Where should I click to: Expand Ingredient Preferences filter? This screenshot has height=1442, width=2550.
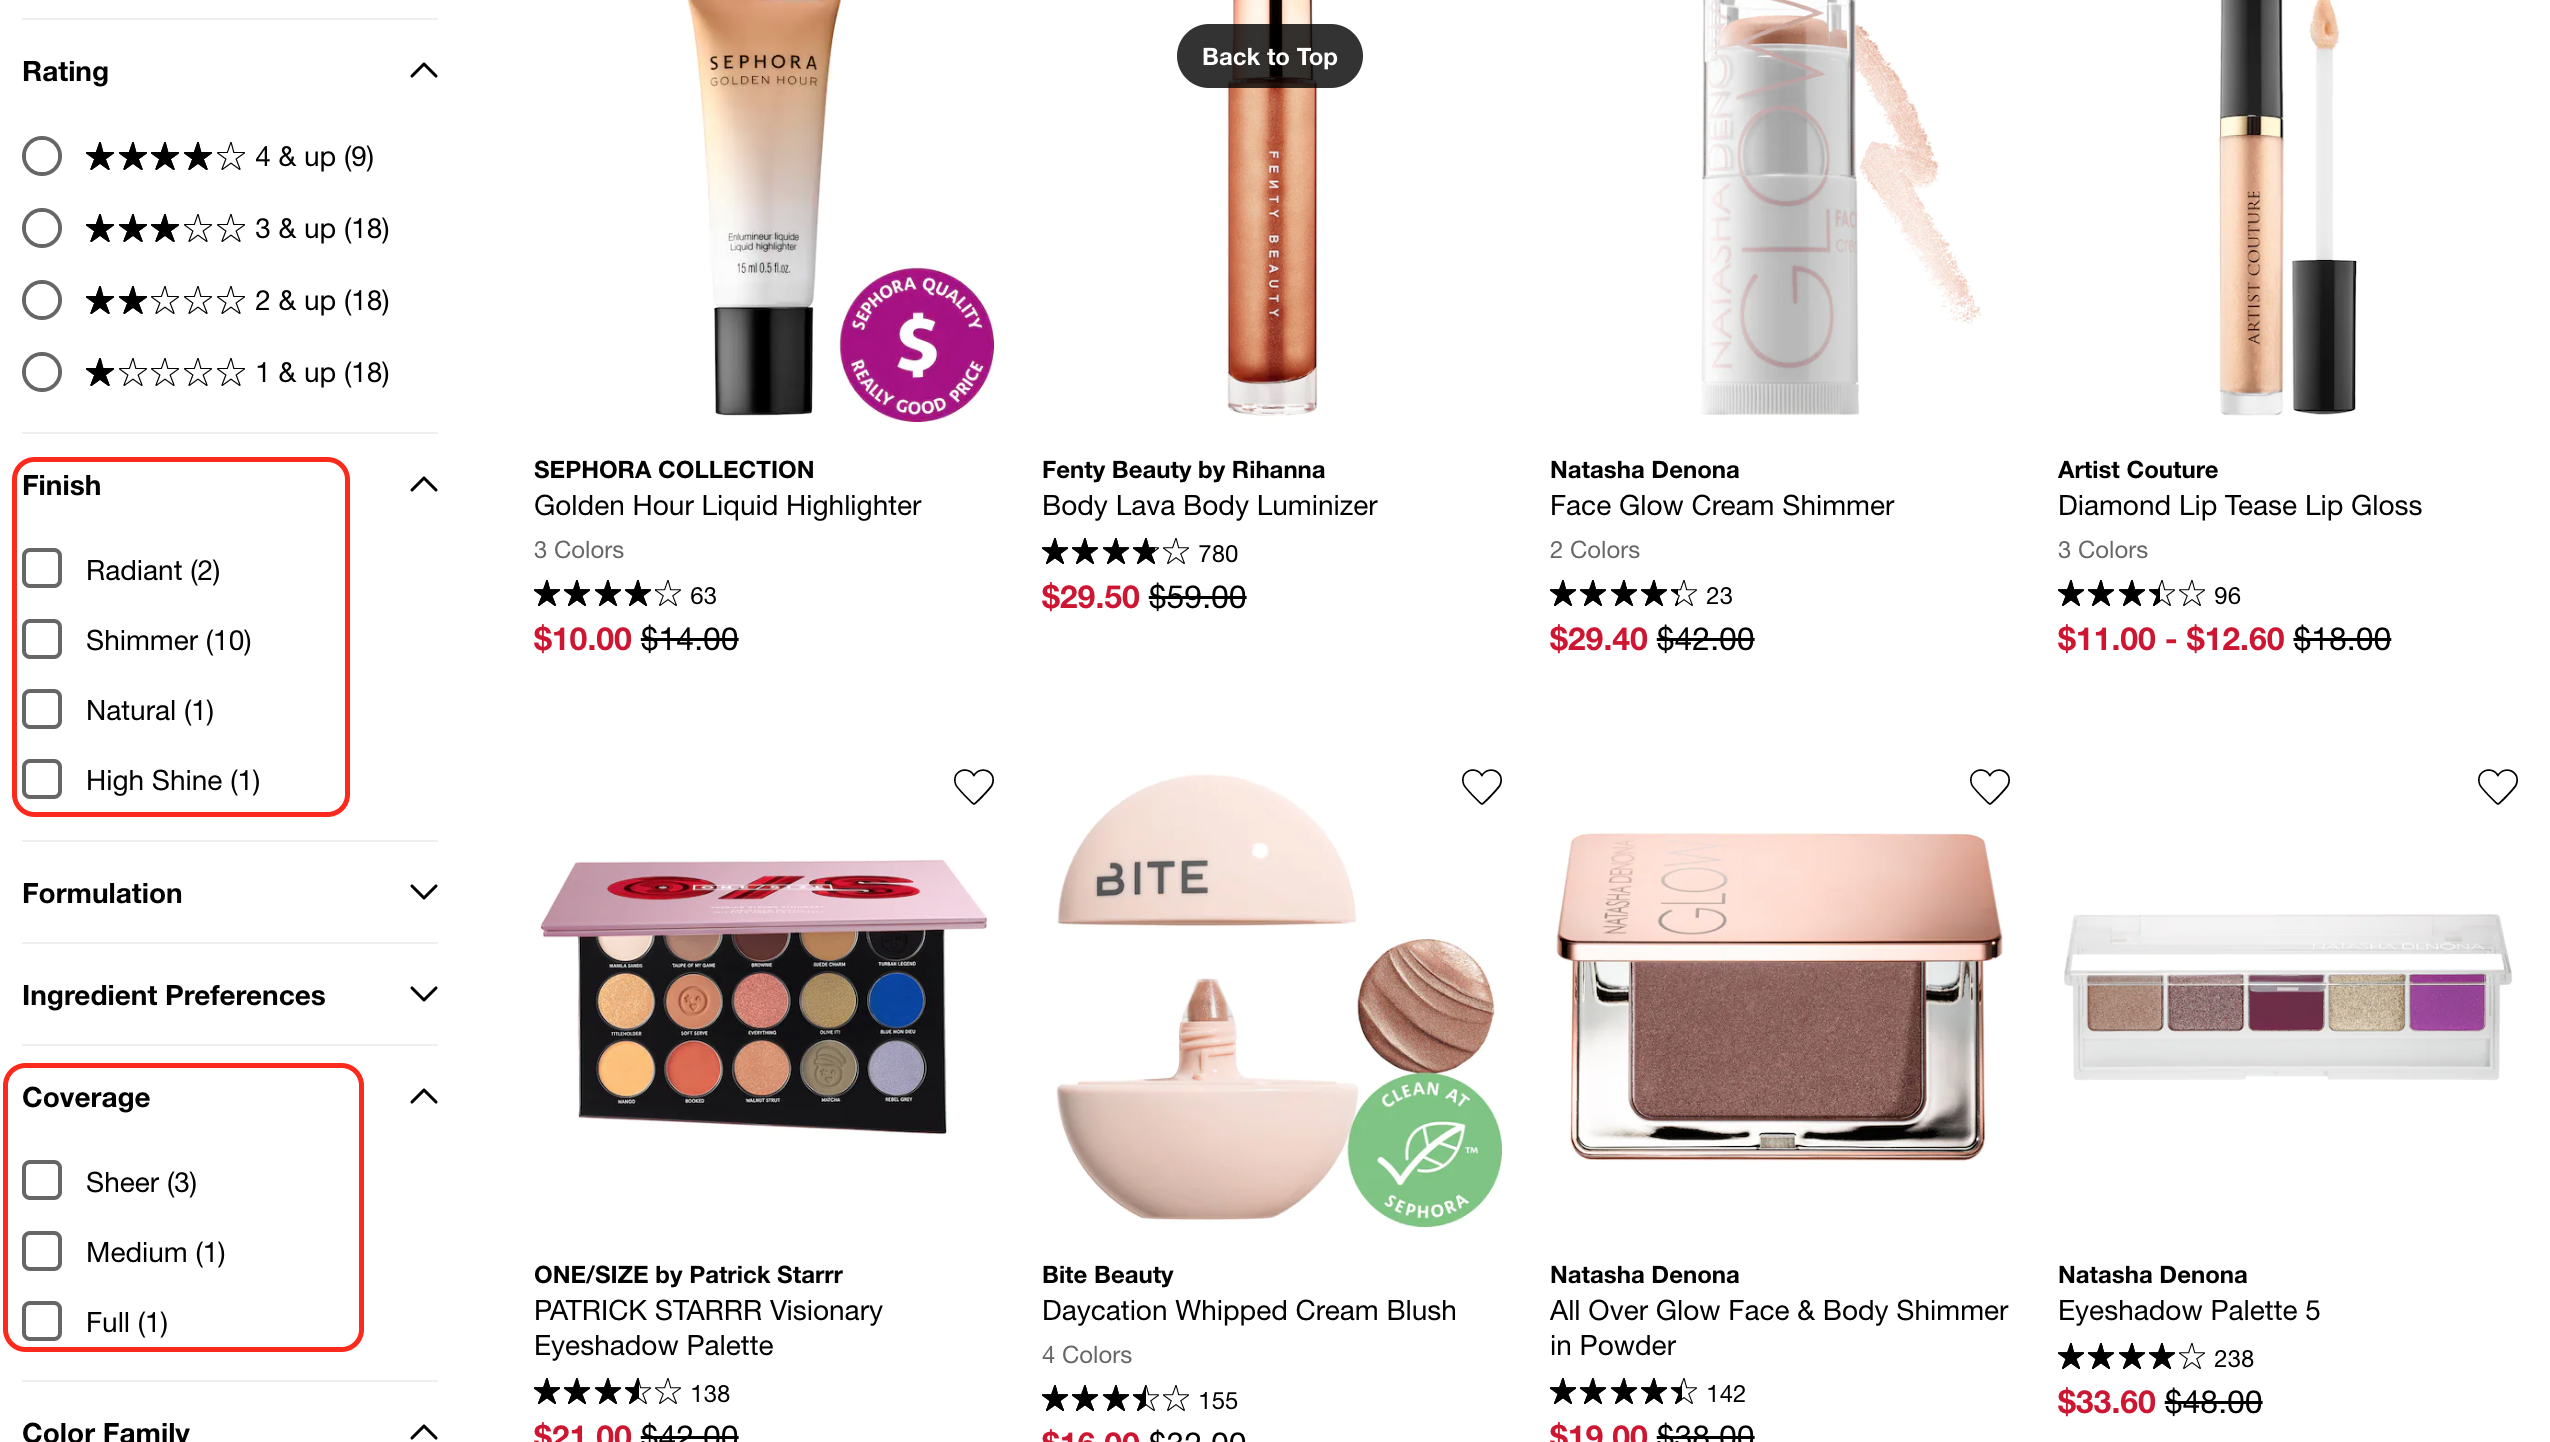230,995
